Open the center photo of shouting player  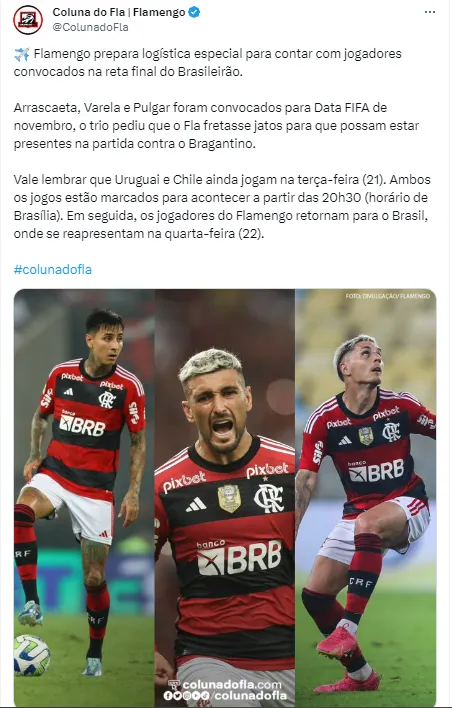(x=225, y=498)
